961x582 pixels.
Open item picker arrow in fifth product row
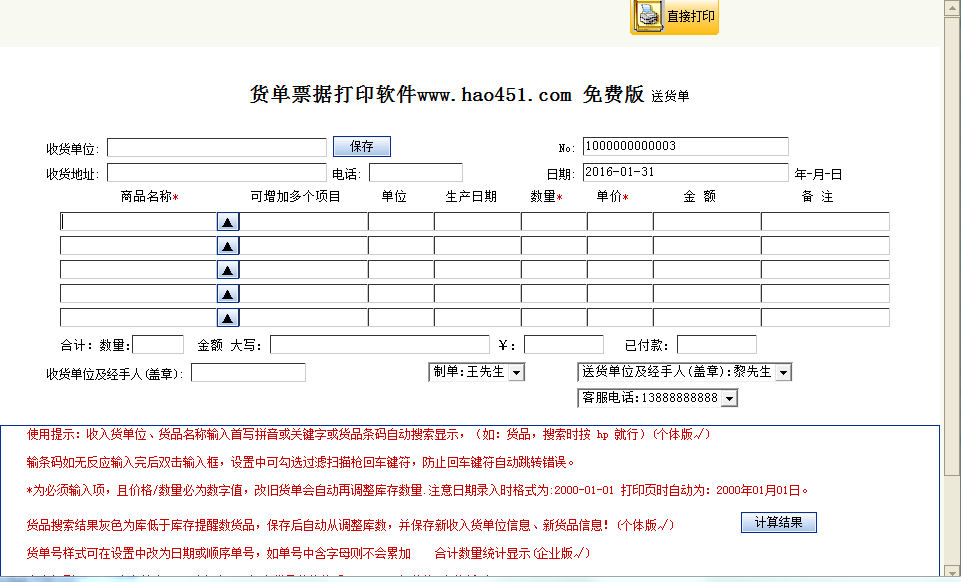[228, 317]
